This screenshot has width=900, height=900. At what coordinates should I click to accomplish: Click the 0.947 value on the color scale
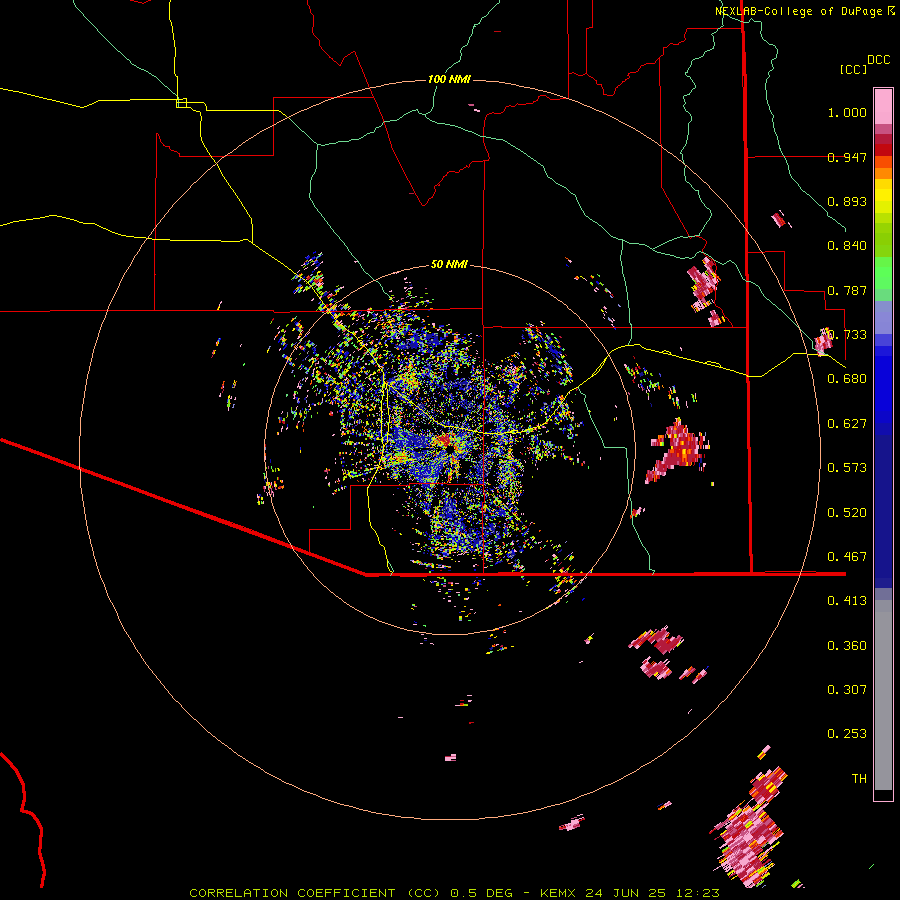[x=847, y=157]
